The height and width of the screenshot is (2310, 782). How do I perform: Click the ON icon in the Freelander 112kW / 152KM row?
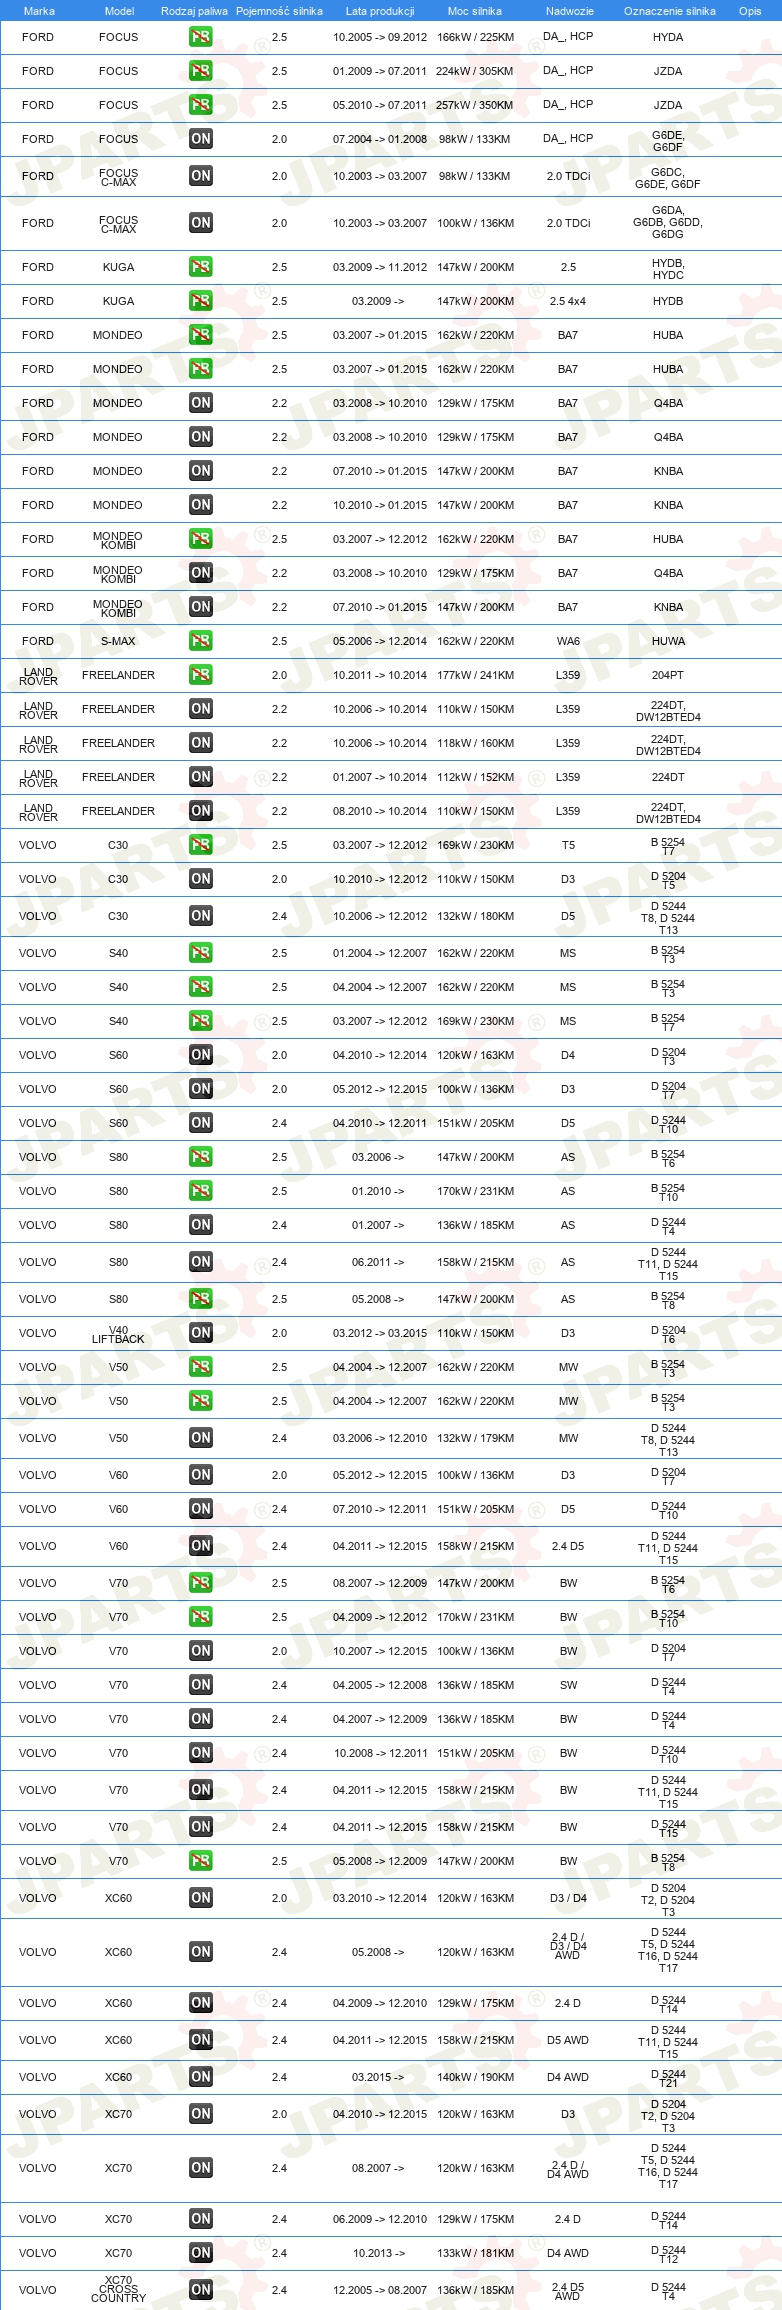(201, 777)
